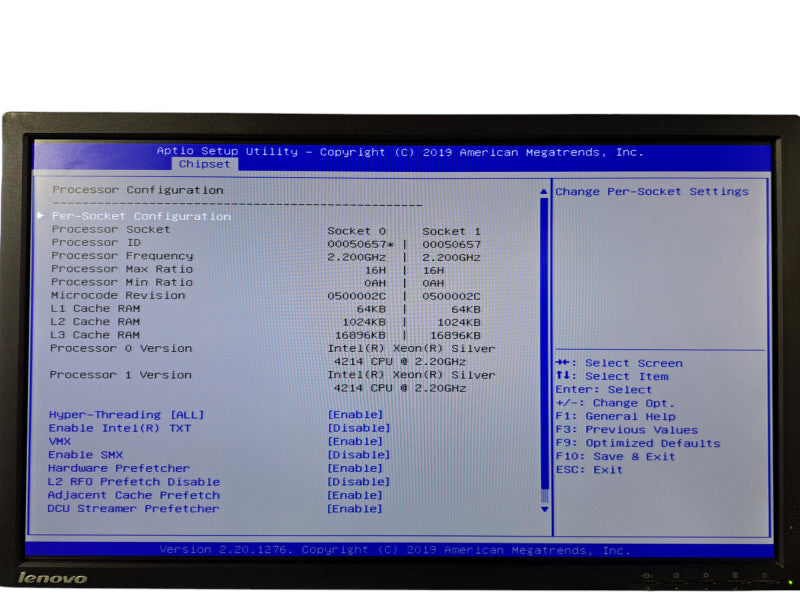
Task: Click Socket 0 L3 cache value 16896KB
Action: click(360, 335)
